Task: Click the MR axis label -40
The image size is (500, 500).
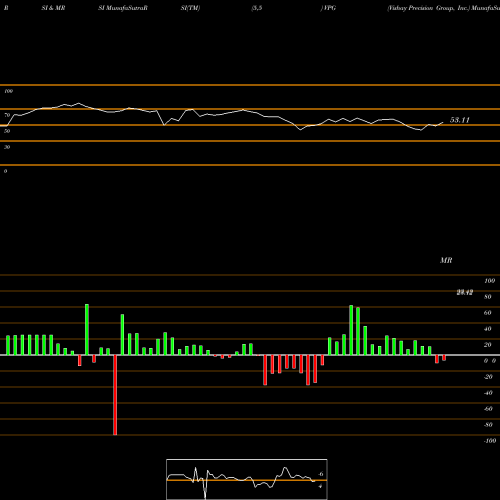Action: click(x=488, y=393)
